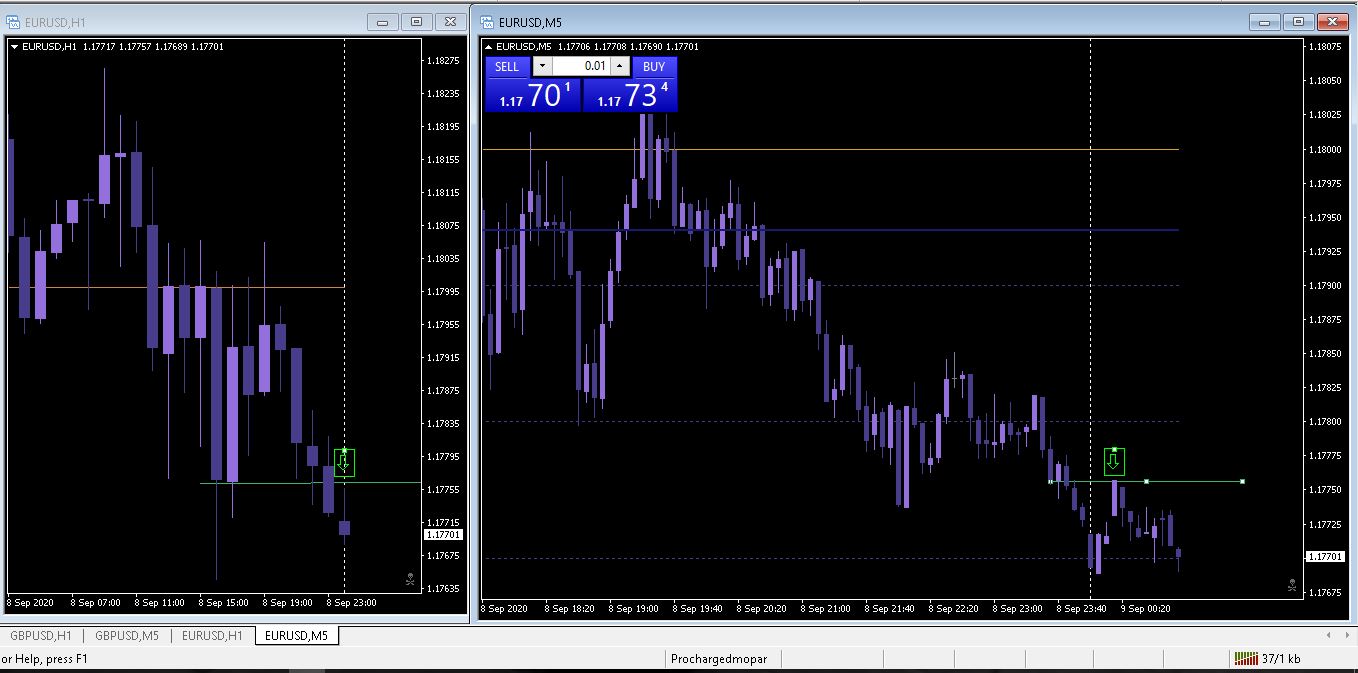The width and height of the screenshot is (1358, 673).
Task: Click the 8 Sep 18:20 time label
Action: 570,608
